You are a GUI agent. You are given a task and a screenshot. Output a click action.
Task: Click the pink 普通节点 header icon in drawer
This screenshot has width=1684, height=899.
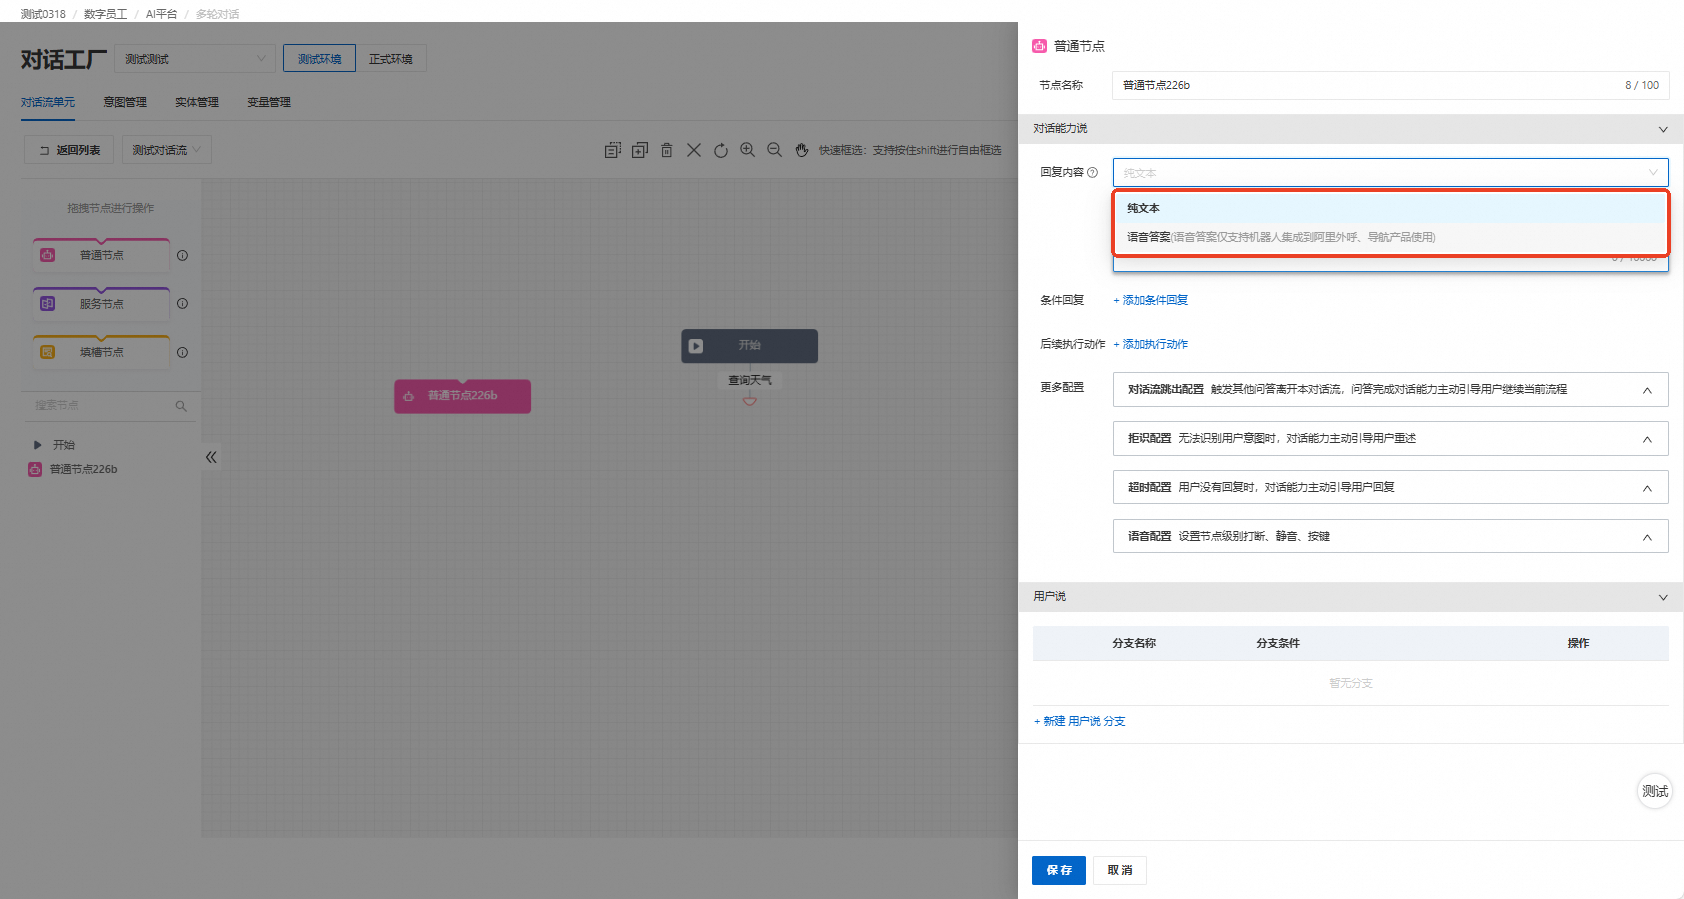(x=1040, y=46)
